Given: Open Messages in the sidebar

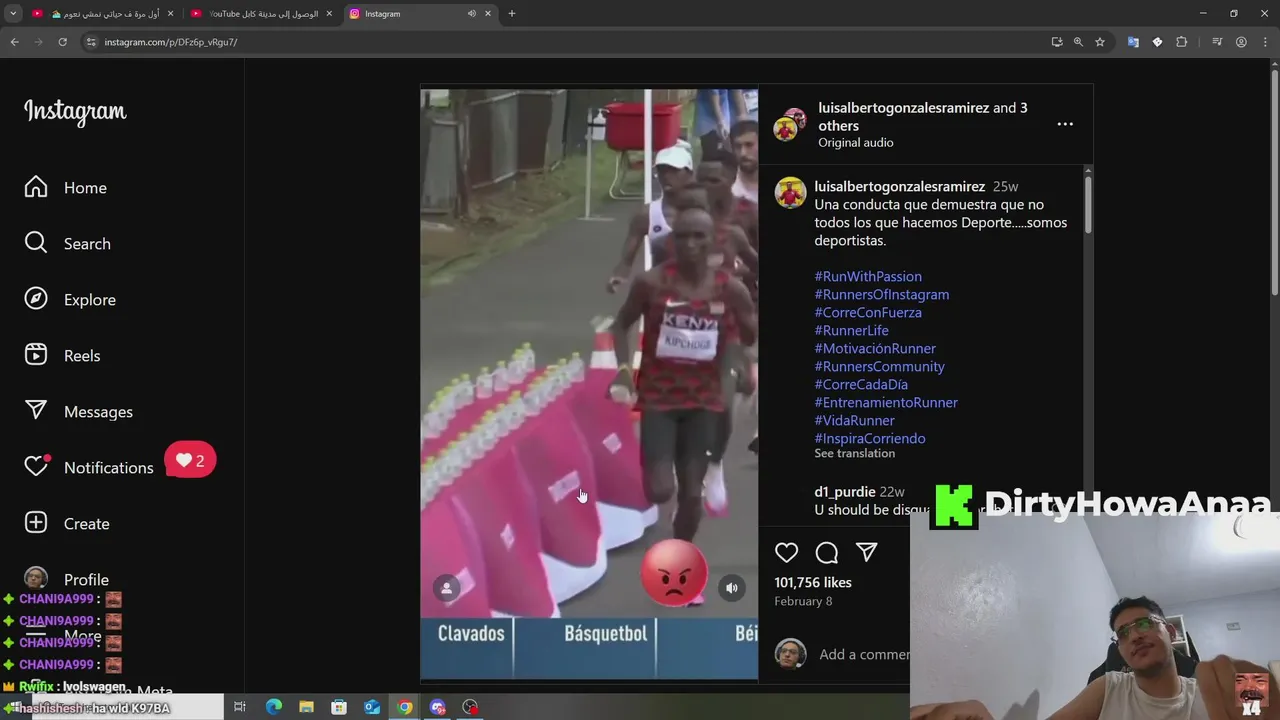Looking at the screenshot, I should (78, 412).
